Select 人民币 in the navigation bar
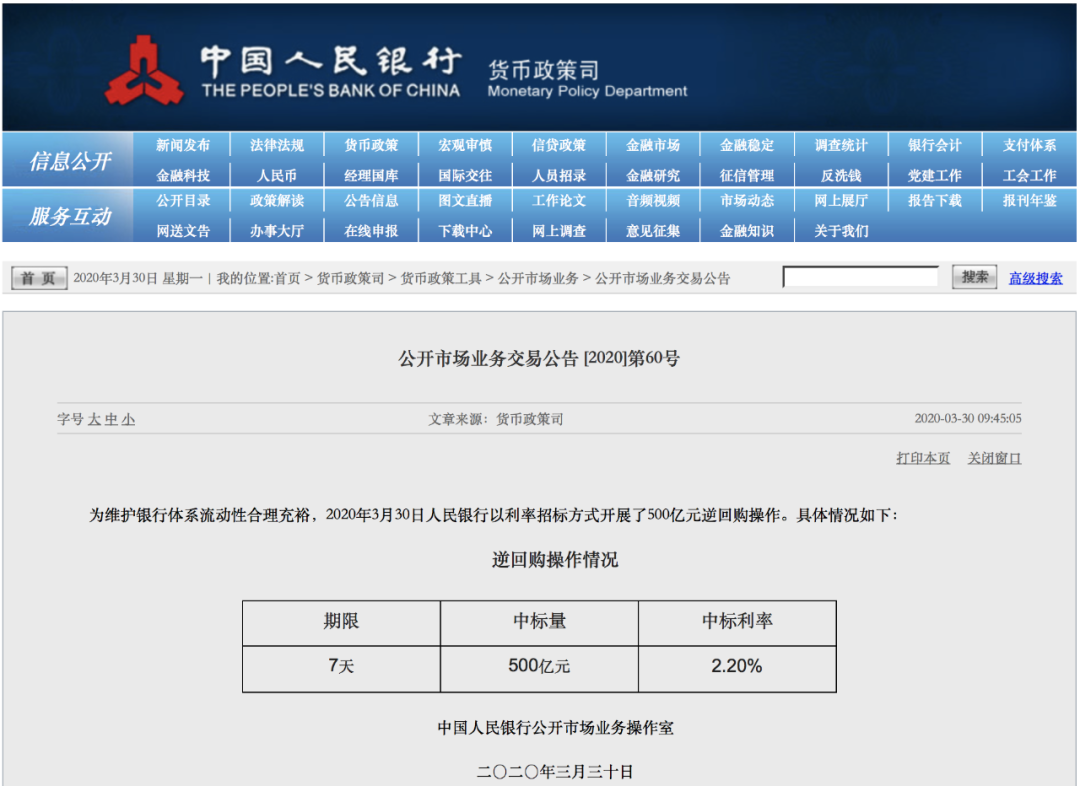The height and width of the screenshot is (786, 1080). pyautogui.click(x=277, y=175)
